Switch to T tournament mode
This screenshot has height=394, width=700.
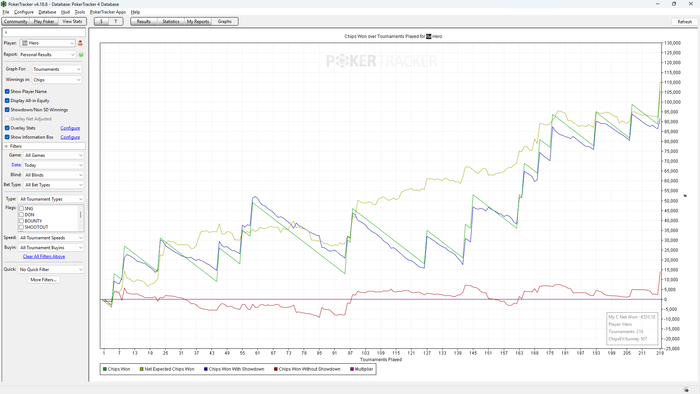pyautogui.click(x=116, y=21)
